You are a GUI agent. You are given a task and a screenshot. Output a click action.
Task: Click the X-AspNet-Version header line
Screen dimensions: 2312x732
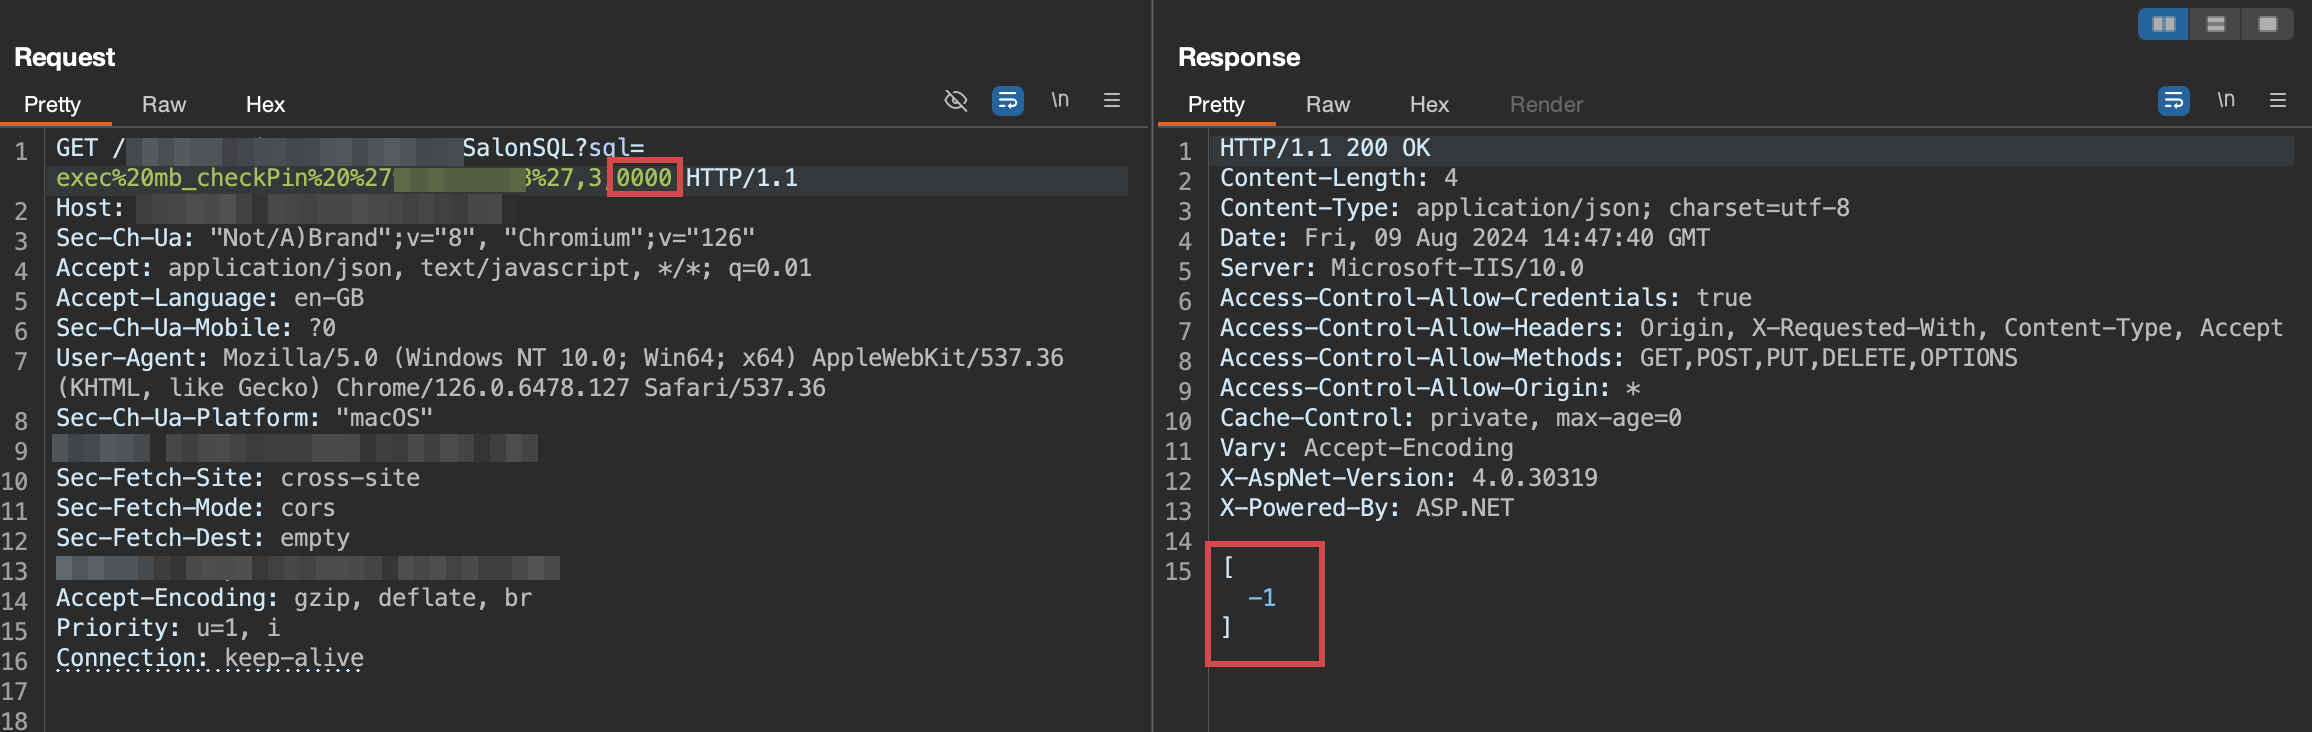click(1409, 478)
